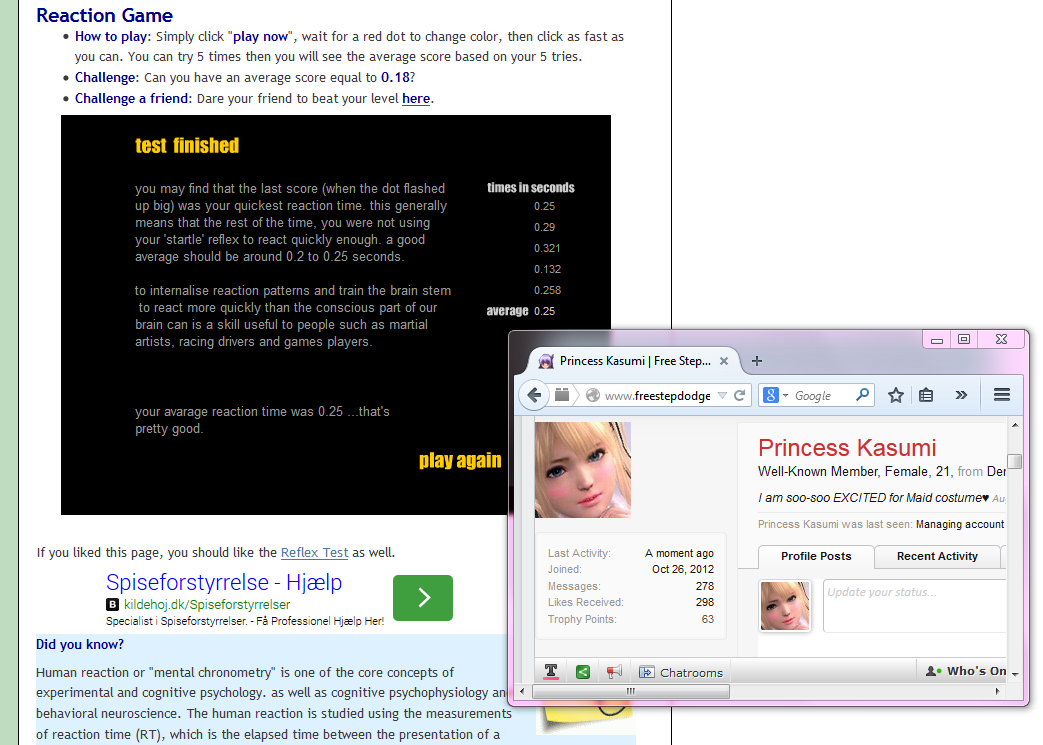Minimize the Firefox window
The image size is (1043, 745).
937,339
